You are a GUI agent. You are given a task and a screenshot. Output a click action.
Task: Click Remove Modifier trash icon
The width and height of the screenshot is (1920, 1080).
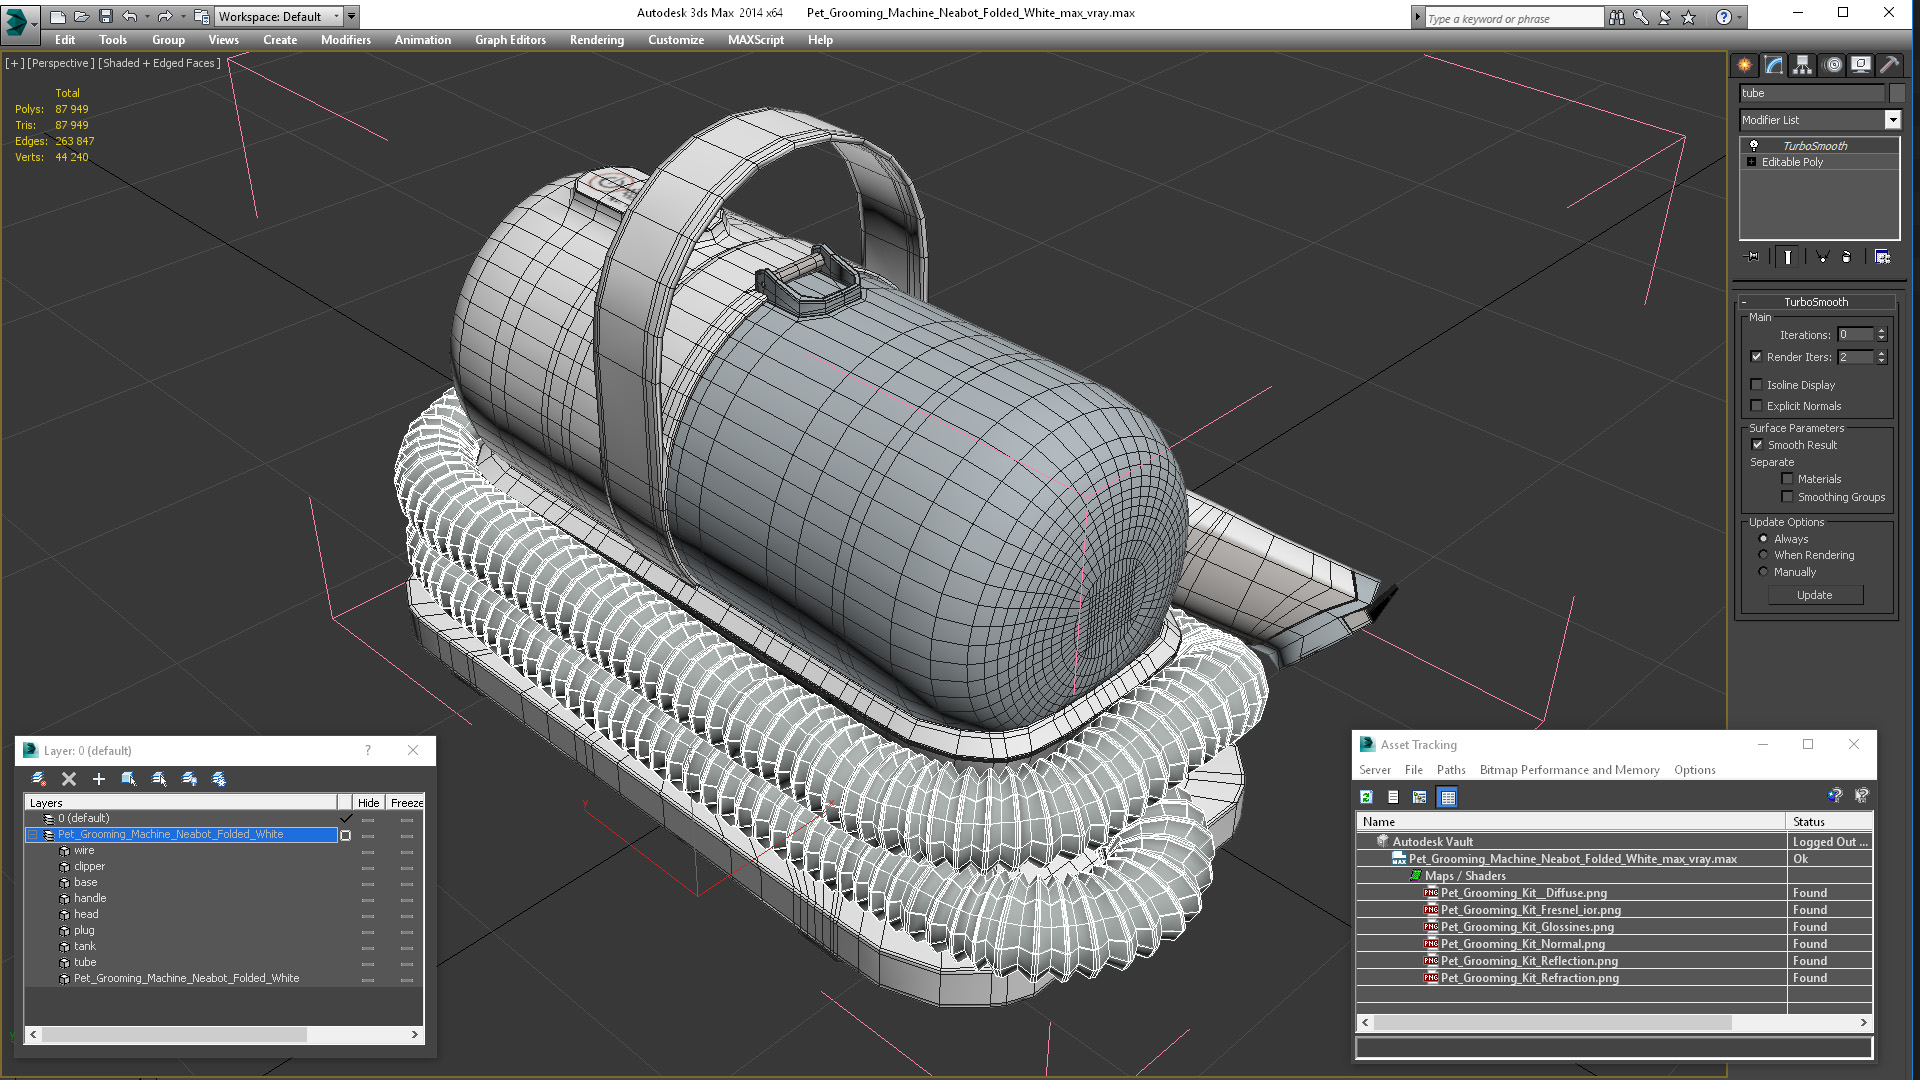[x=1847, y=257]
